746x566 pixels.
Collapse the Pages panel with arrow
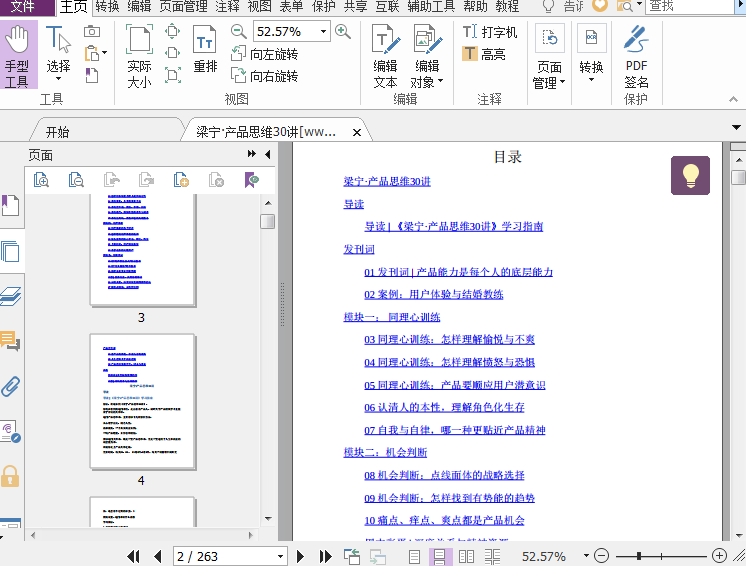pos(268,154)
